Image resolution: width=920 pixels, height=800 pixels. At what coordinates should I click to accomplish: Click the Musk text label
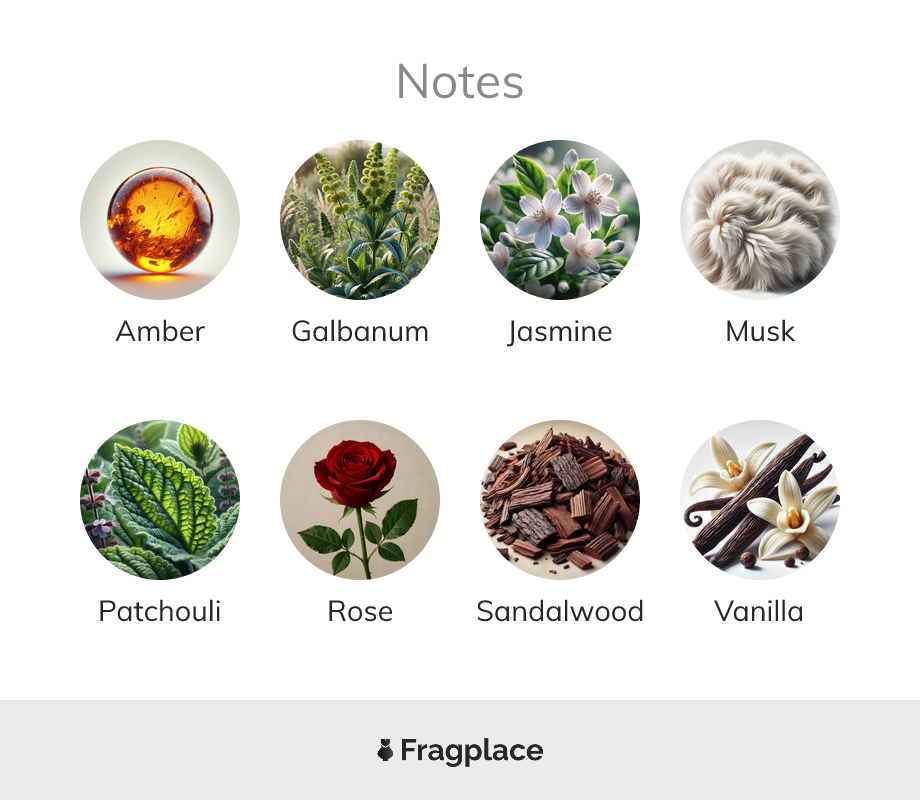[x=760, y=331]
